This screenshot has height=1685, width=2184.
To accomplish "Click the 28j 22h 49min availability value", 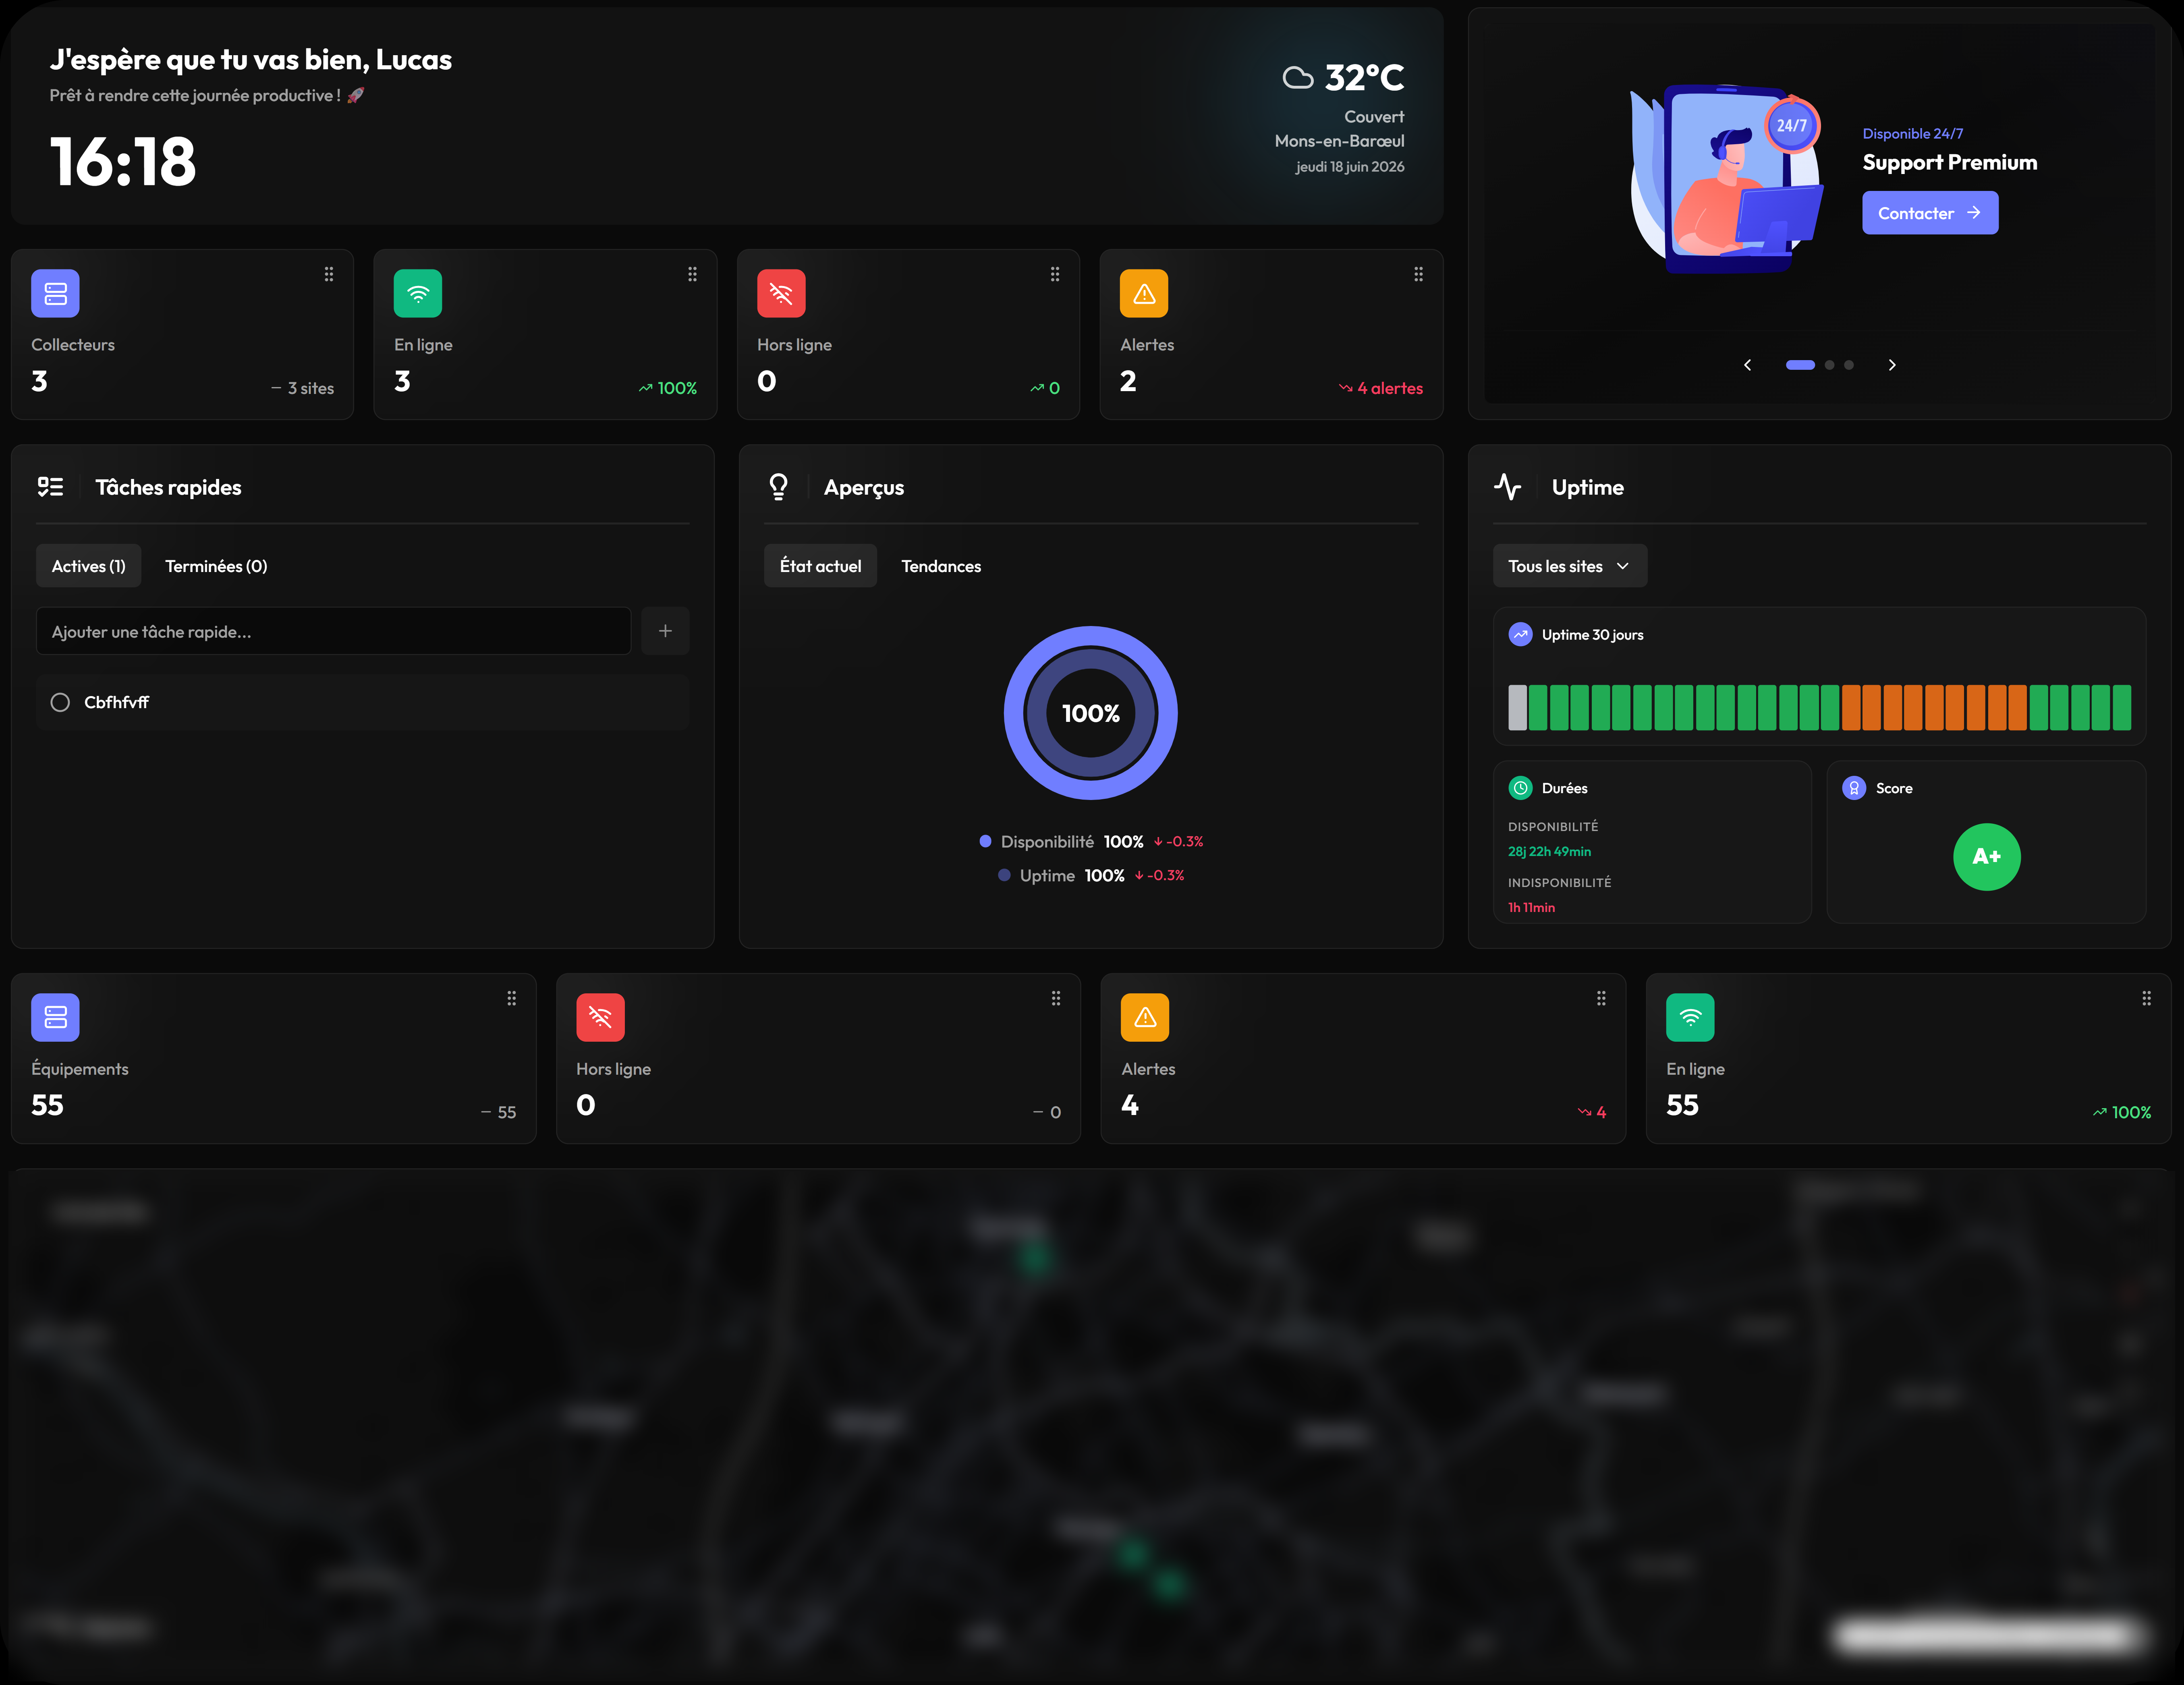I will [x=1549, y=851].
